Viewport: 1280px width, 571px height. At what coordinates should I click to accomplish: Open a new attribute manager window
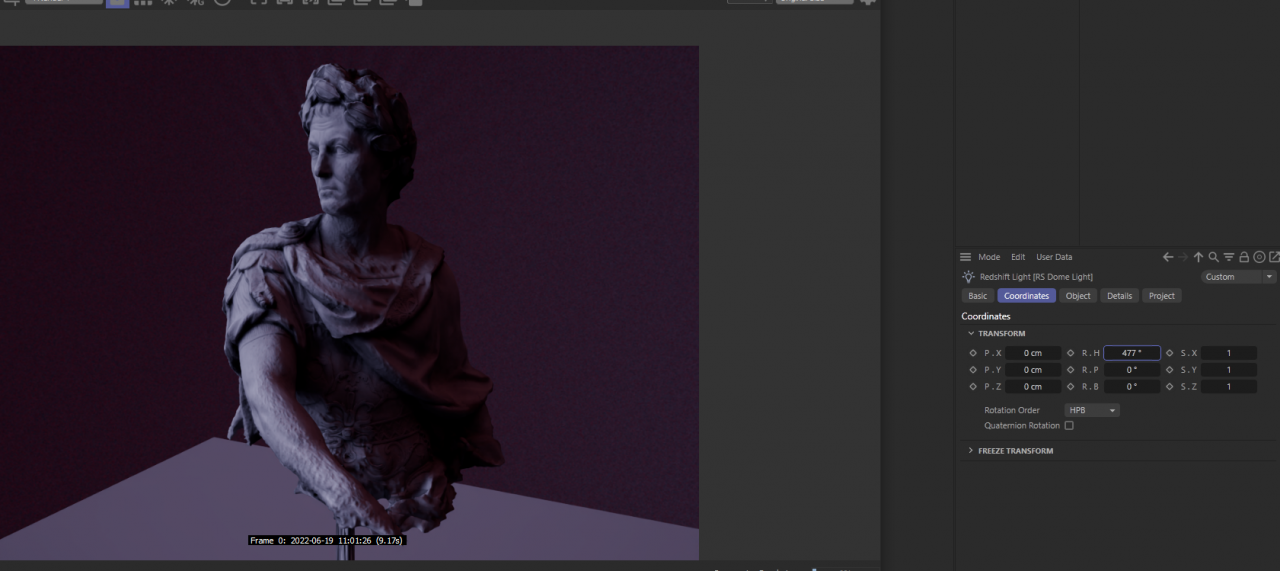point(1274,257)
